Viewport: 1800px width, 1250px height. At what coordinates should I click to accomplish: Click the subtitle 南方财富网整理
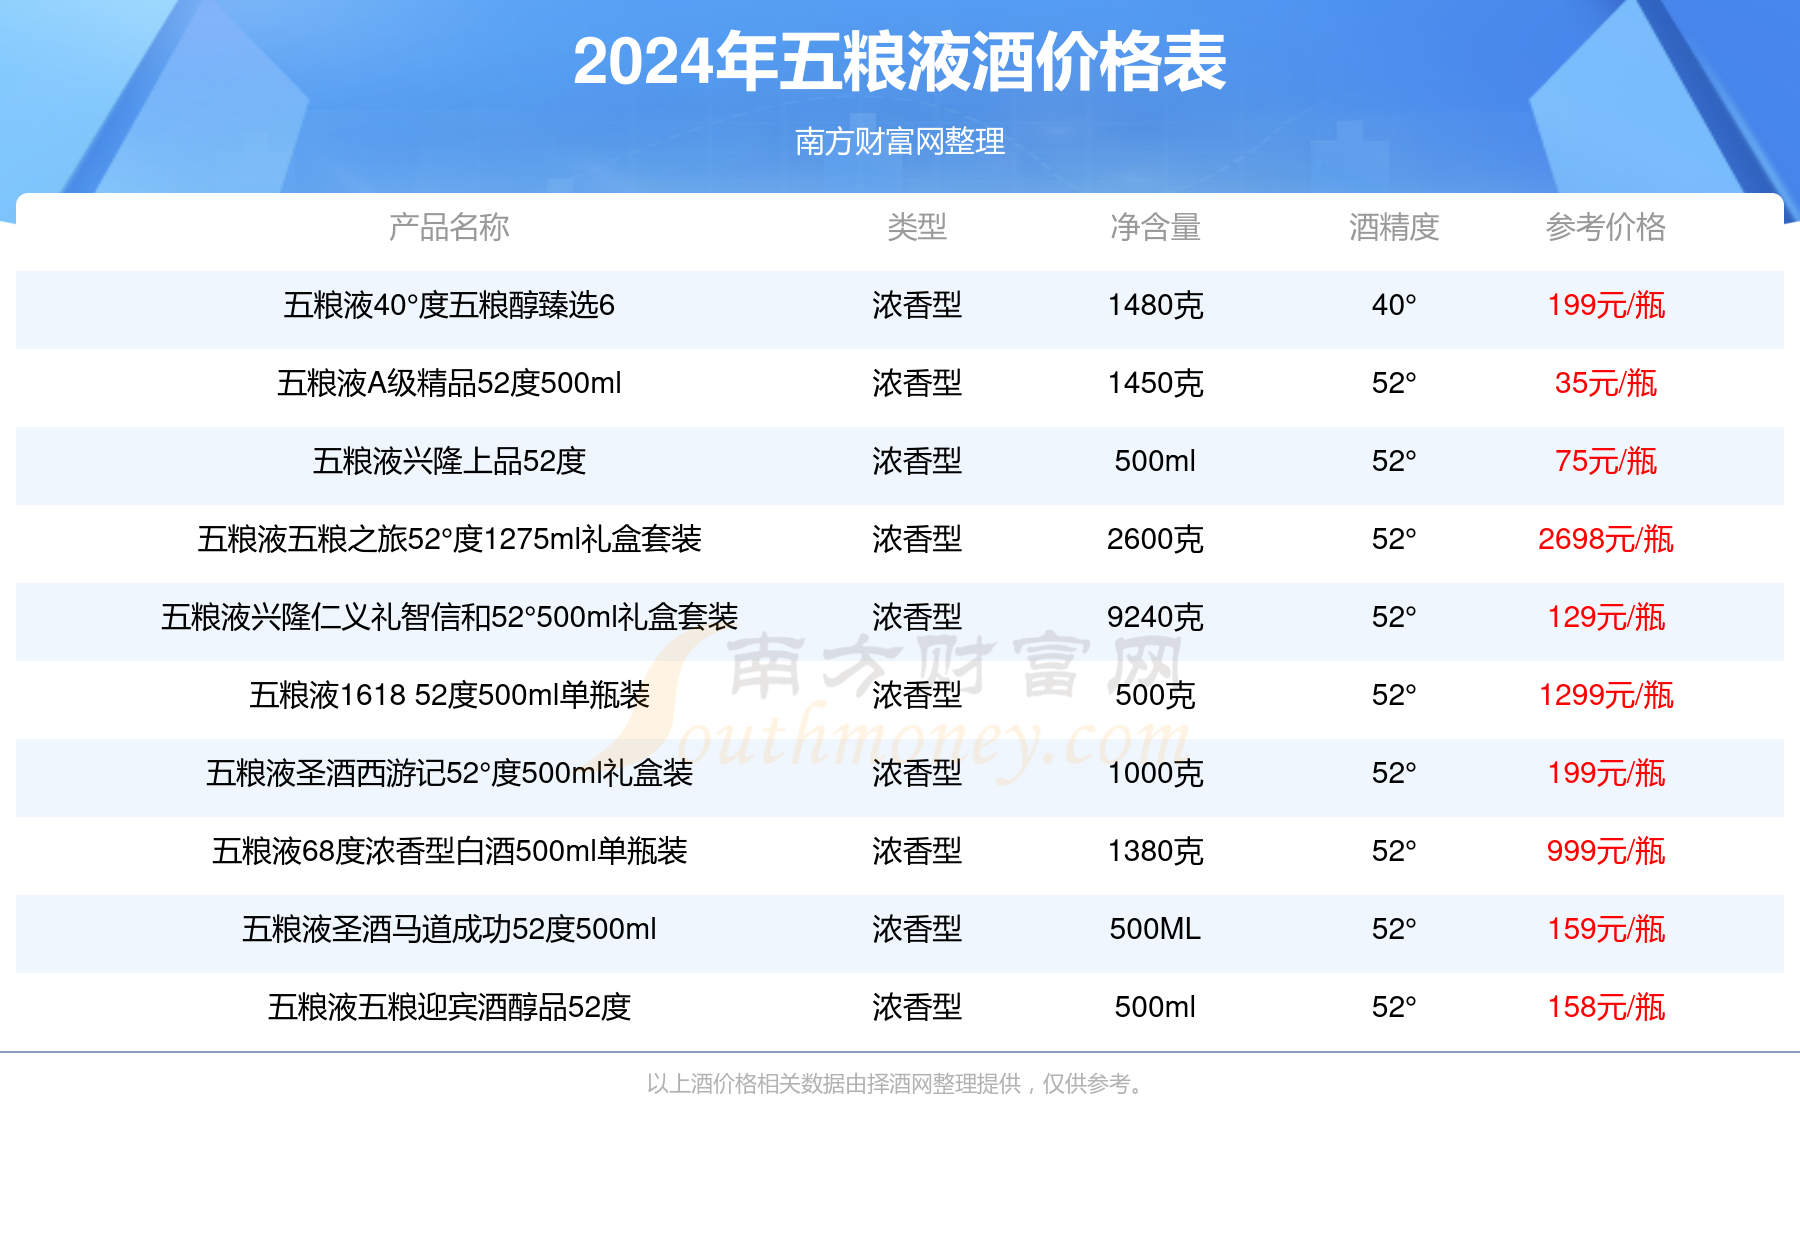(x=900, y=142)
